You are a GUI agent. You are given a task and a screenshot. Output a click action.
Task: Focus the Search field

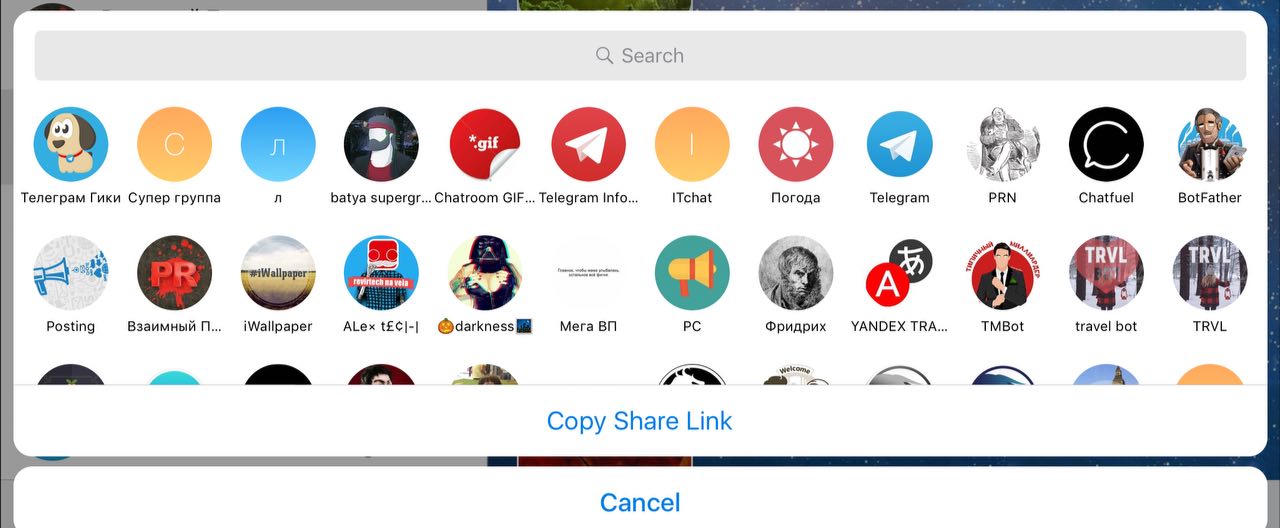[x=640, y=55]
